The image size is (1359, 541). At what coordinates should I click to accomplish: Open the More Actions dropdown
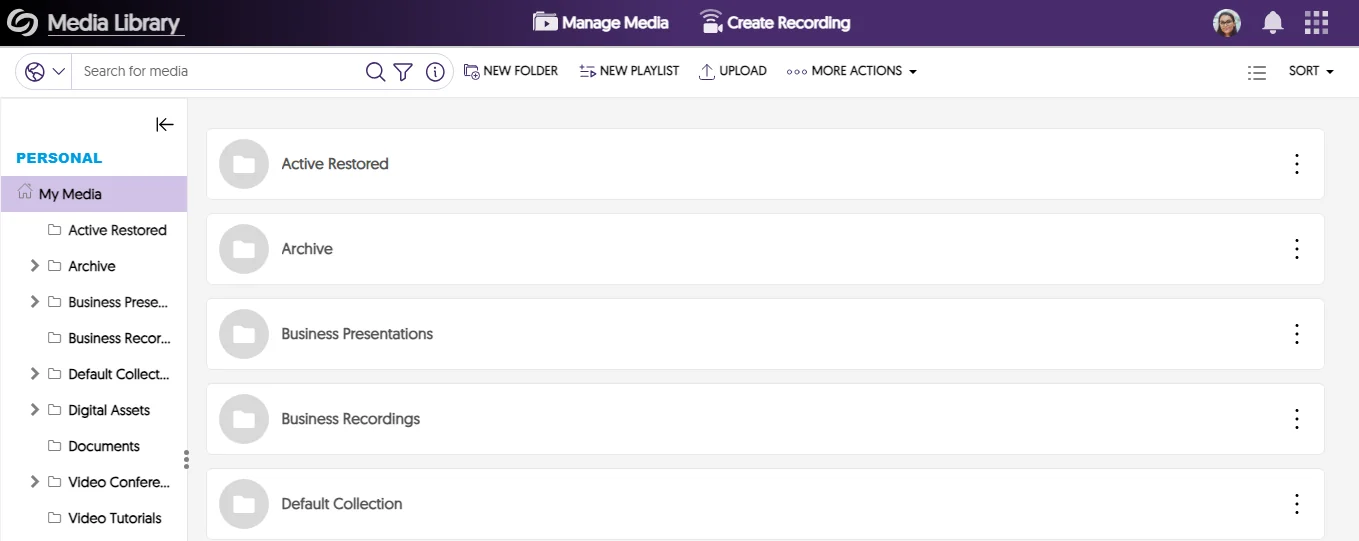point(852,71)
